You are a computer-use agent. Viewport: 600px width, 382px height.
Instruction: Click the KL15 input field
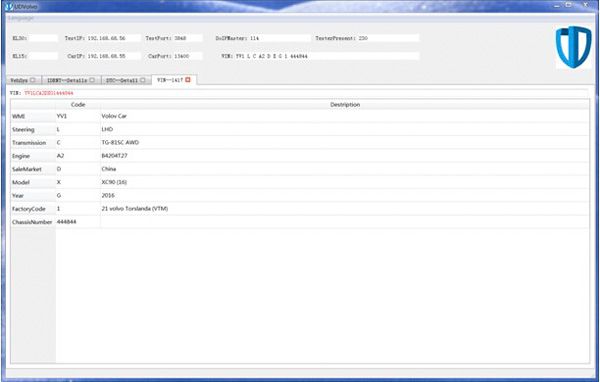(x=42, y=56)
